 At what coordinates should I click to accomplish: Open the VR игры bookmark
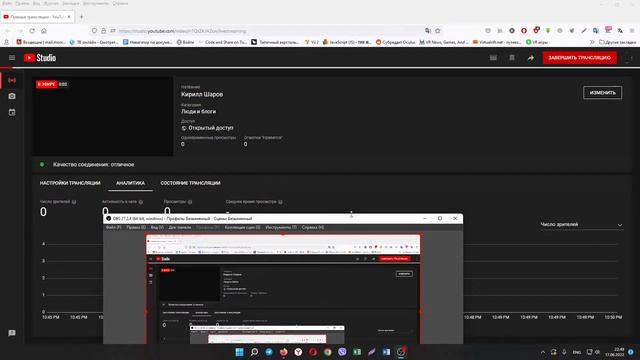pos(537,42)
